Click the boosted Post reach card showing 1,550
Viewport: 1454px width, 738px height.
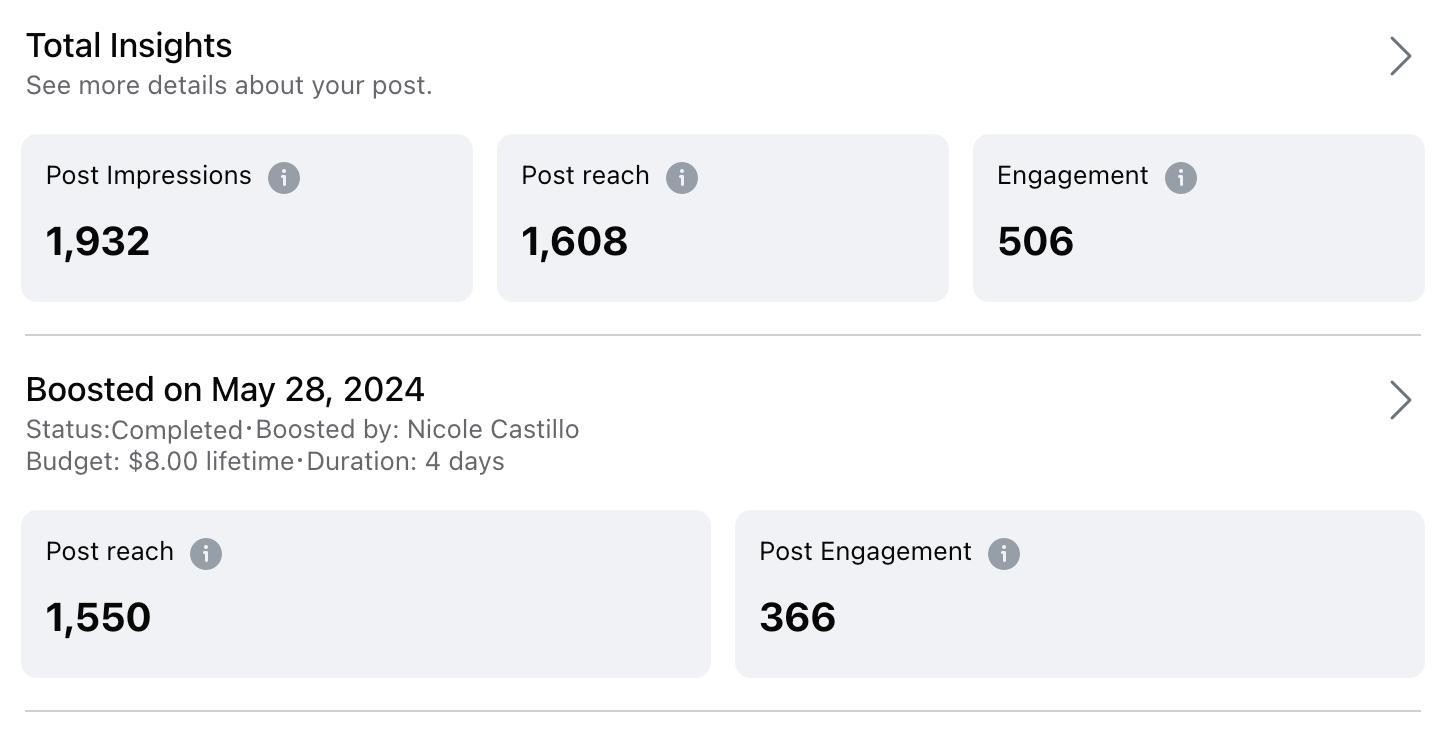point(365,594)
